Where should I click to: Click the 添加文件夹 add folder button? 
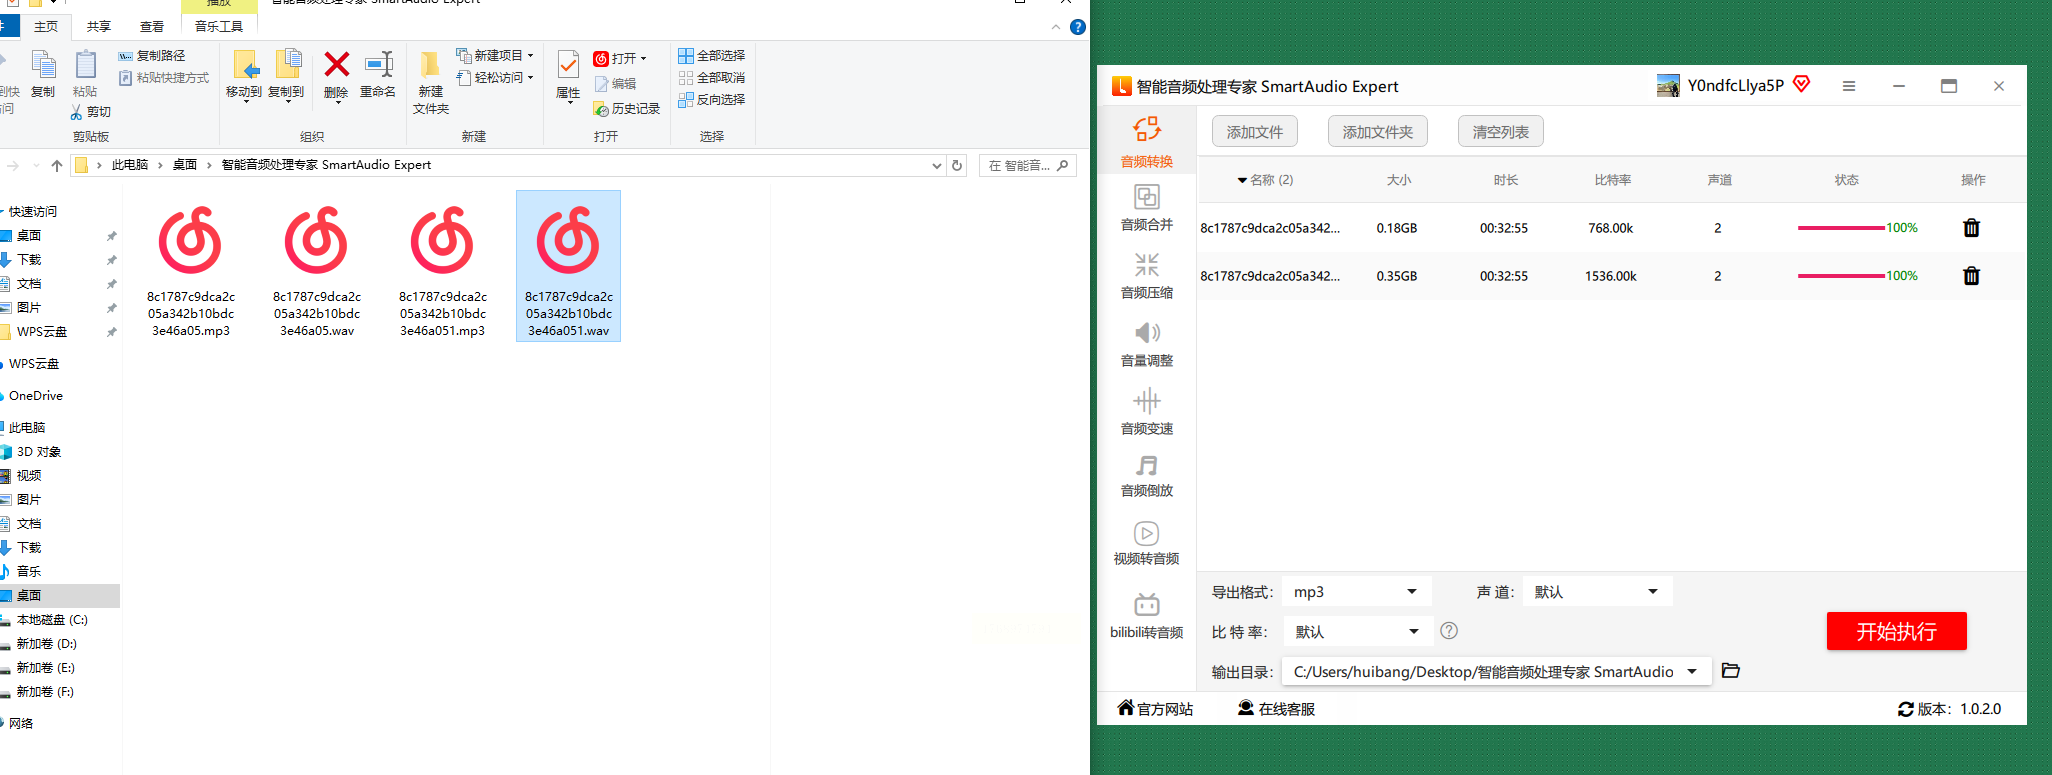coord(1378,132)
